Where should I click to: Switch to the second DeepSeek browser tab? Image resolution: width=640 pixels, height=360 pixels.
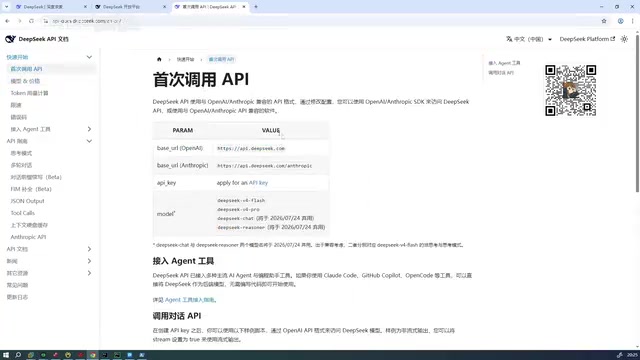click(131, 7)
